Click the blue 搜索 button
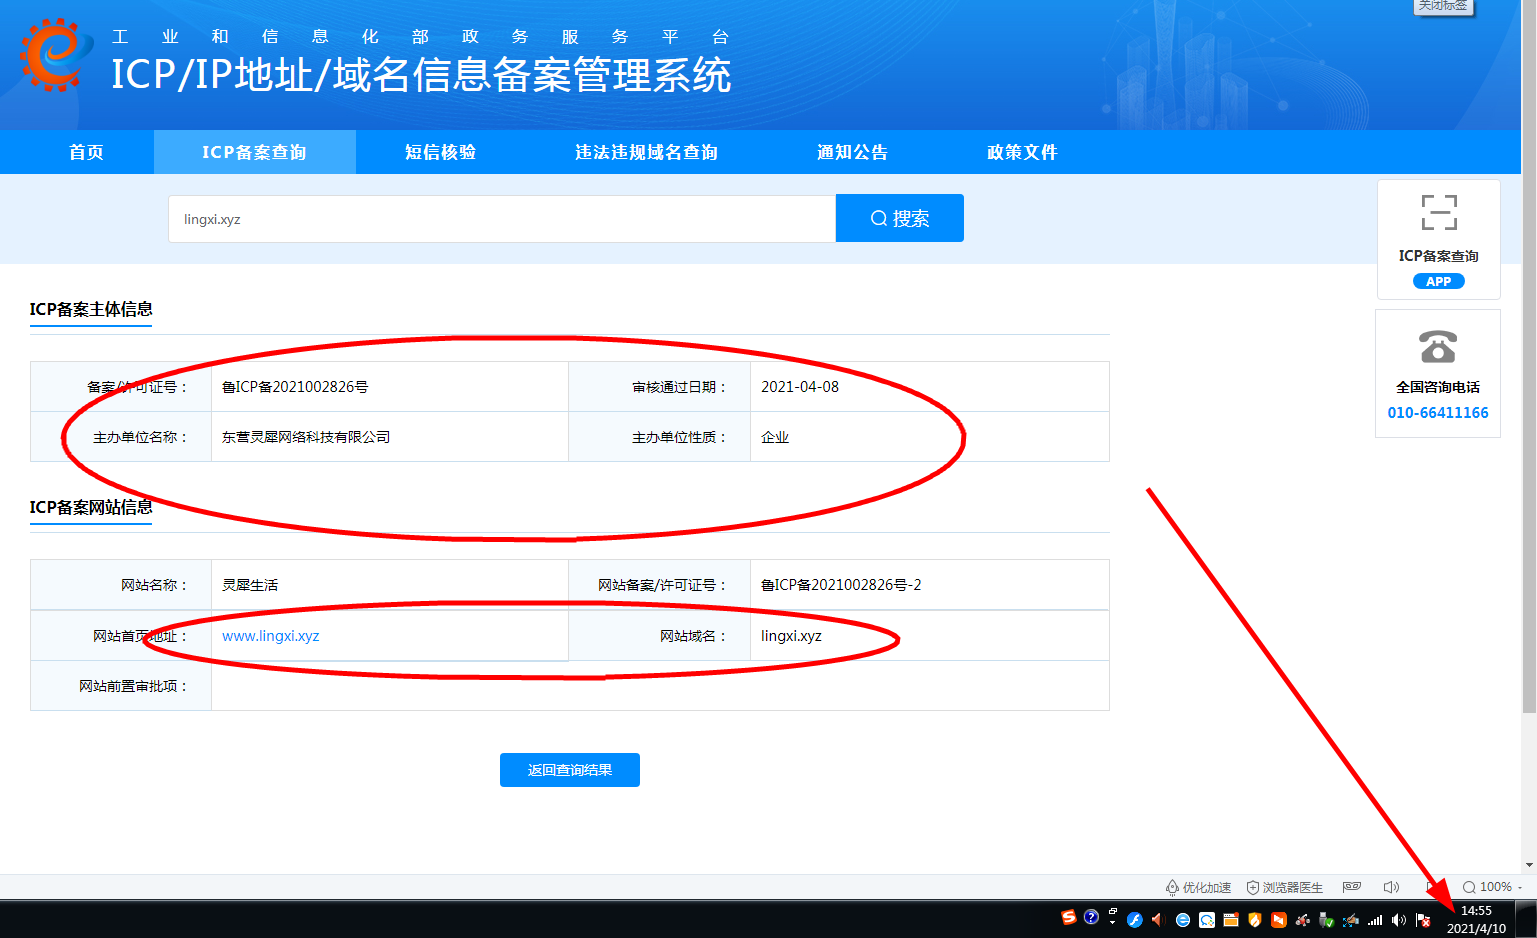Image resolution: width=1537 pixels, height=938 pixels. pyautogui.click(x=900, y=218)
